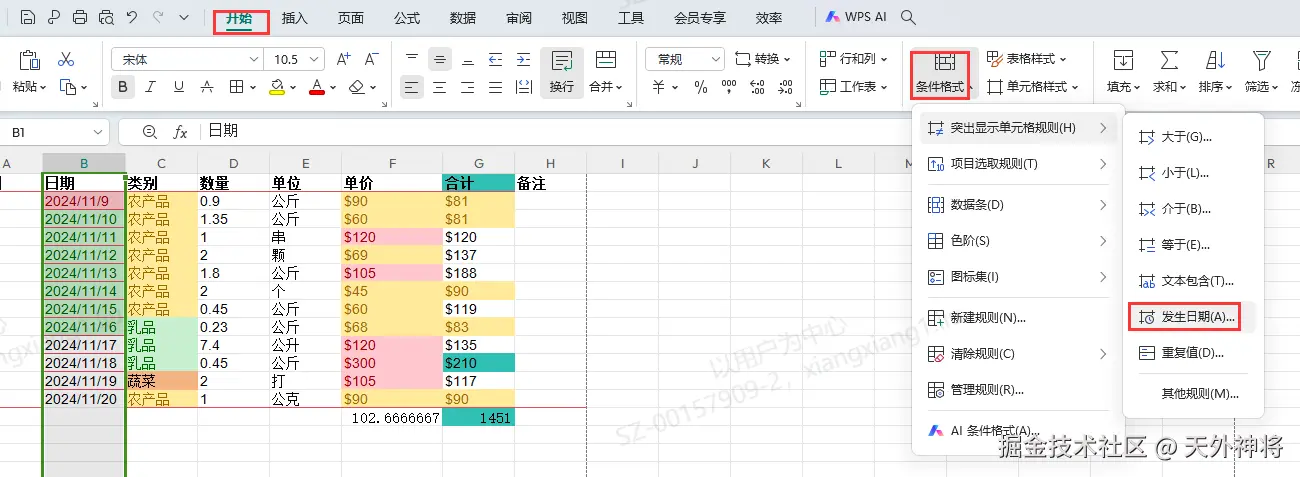
Task: Click the percent style icon
Action: pos(701,87)
